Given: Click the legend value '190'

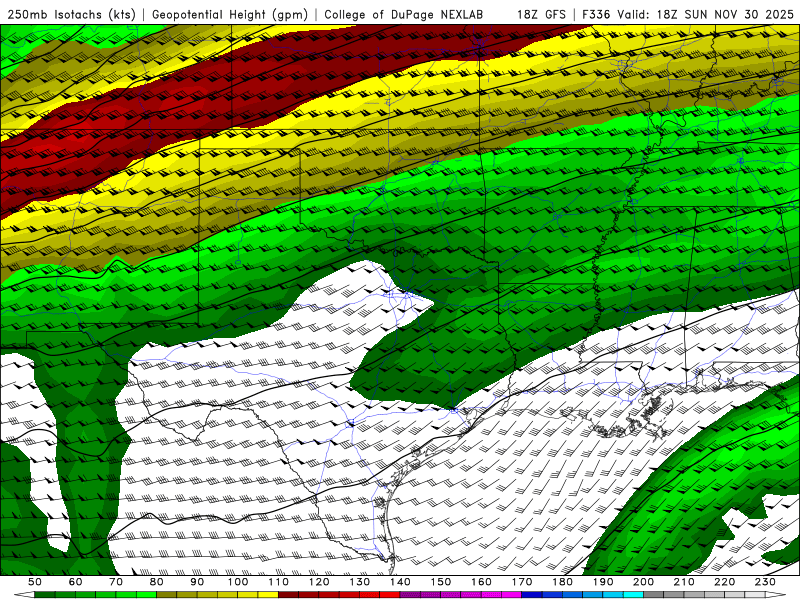Looking at the screenshot, I should 603,582.
